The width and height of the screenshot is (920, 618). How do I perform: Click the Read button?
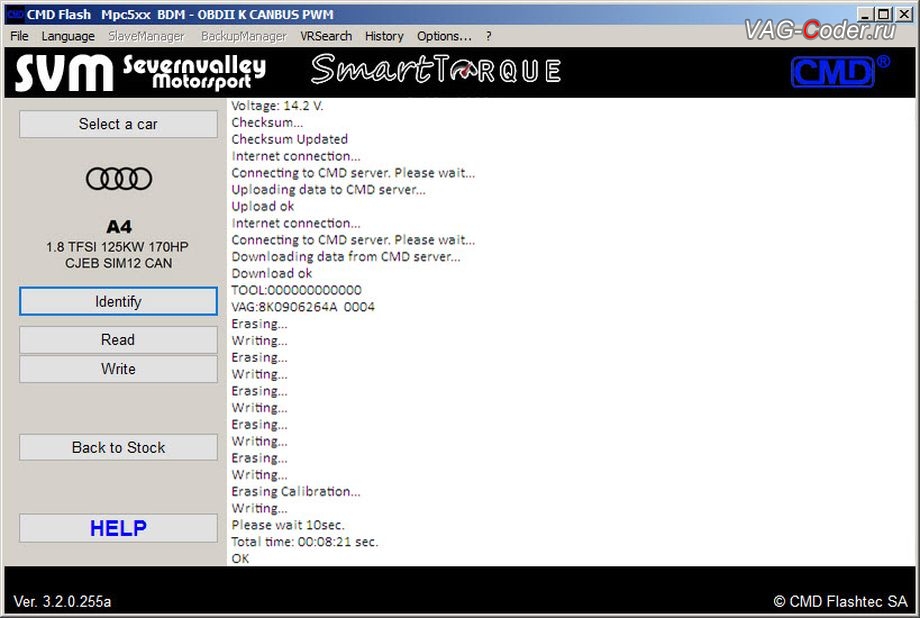(x=118, y=340)
